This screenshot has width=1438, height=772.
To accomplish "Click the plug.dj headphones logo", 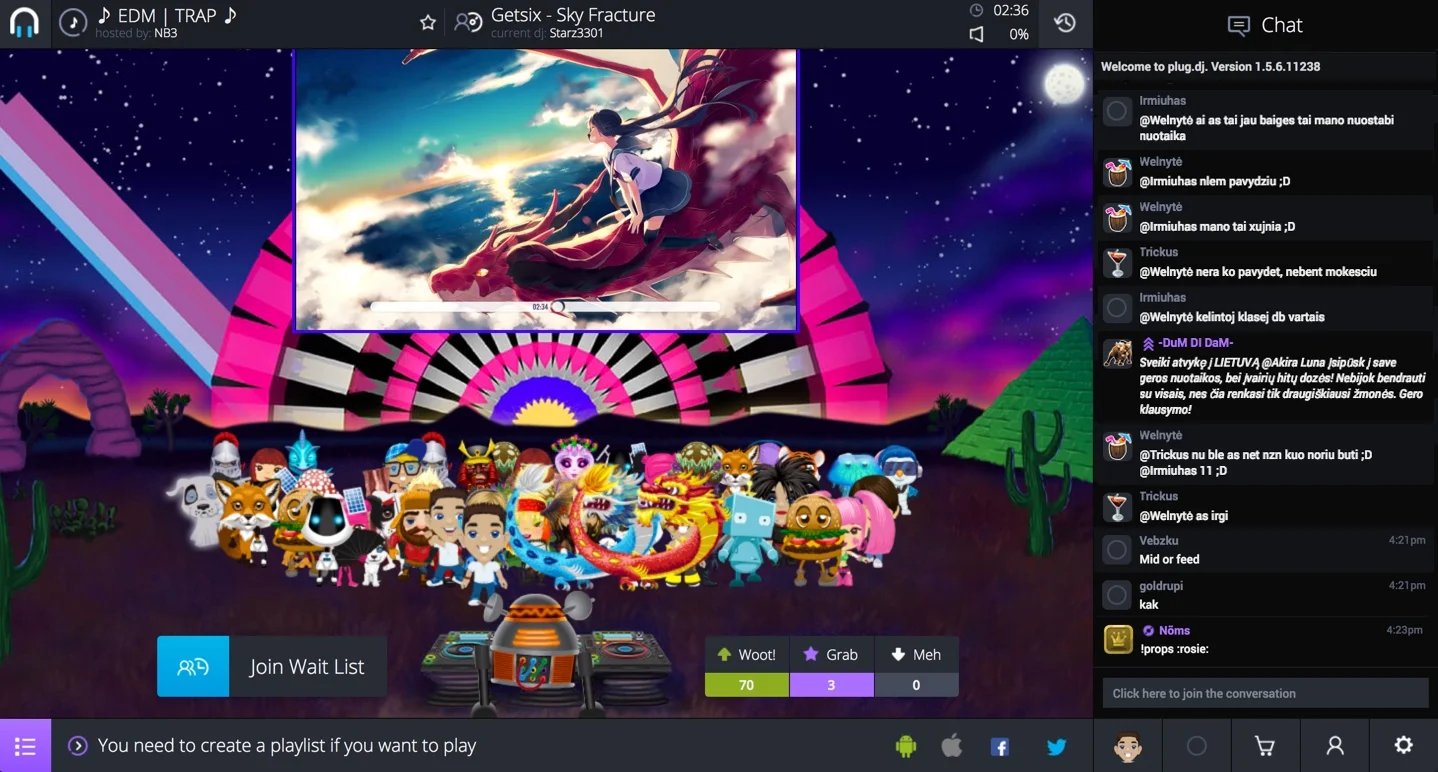I will point(25,23).
